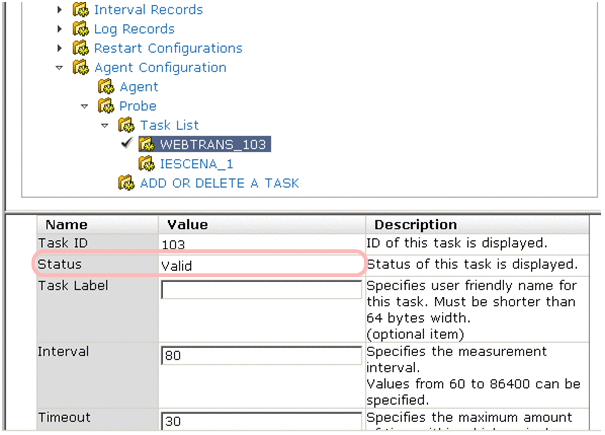Screen dimensions: 605x435
Task: Open ADD OR DELETE A TASK link
Action: click(219, 183)
